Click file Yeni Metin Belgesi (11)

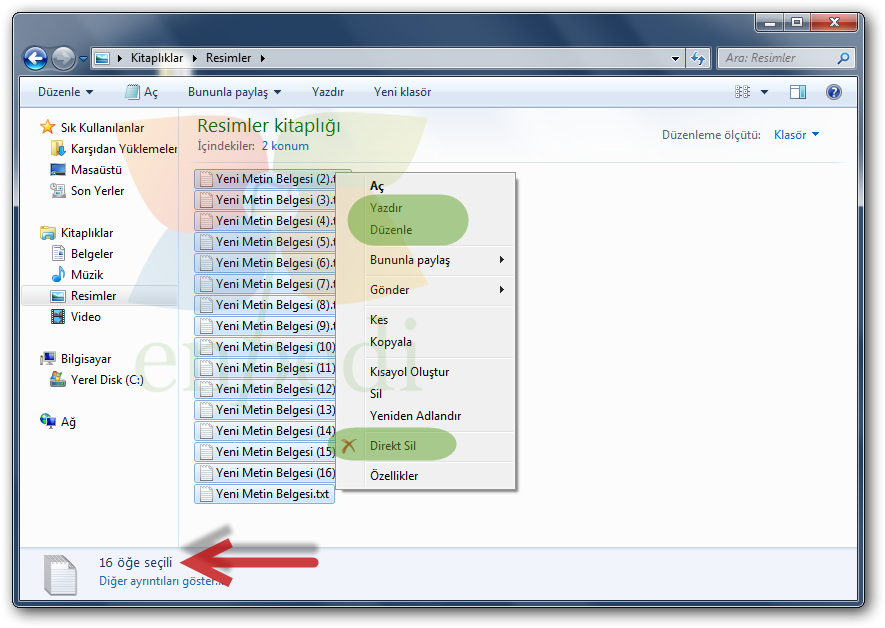click(265, 368)
